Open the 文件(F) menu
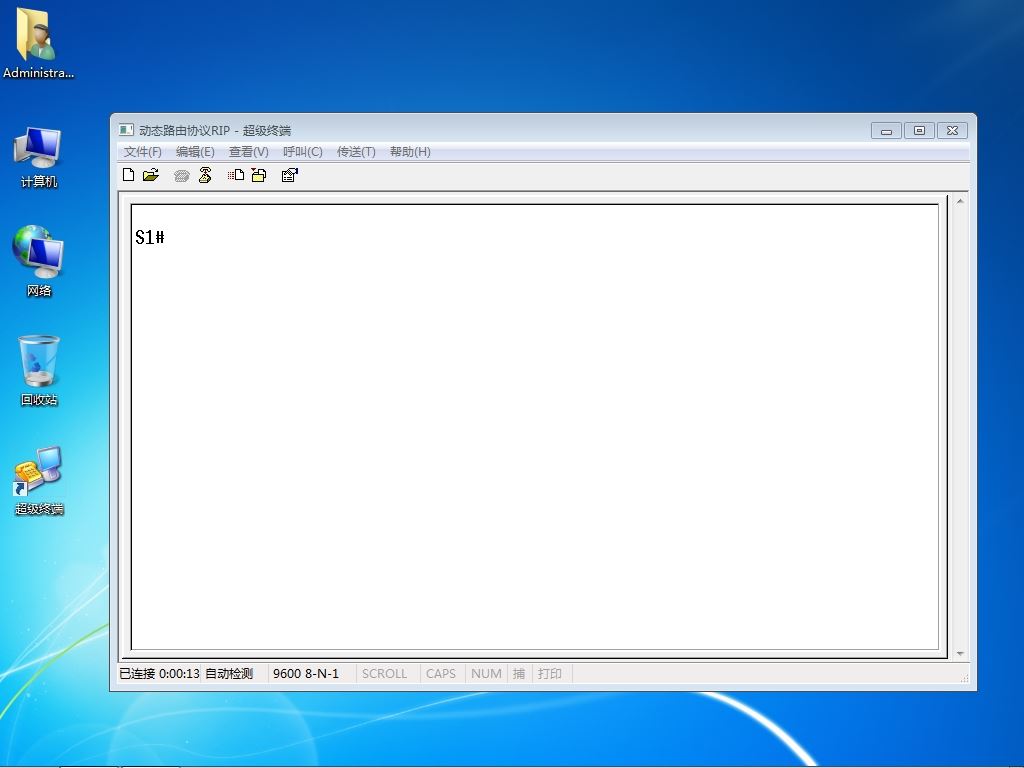This screenshot has width=1024, height=768. coord(142,152)
